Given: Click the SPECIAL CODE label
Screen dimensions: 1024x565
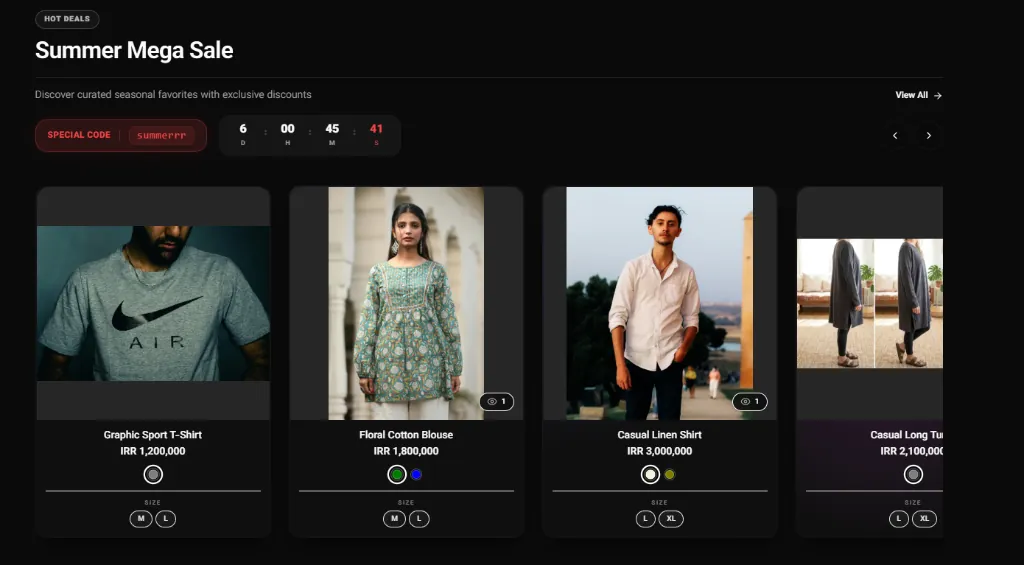Looking at the screenshot, I should pyautogui.click(x=79, y=135).
